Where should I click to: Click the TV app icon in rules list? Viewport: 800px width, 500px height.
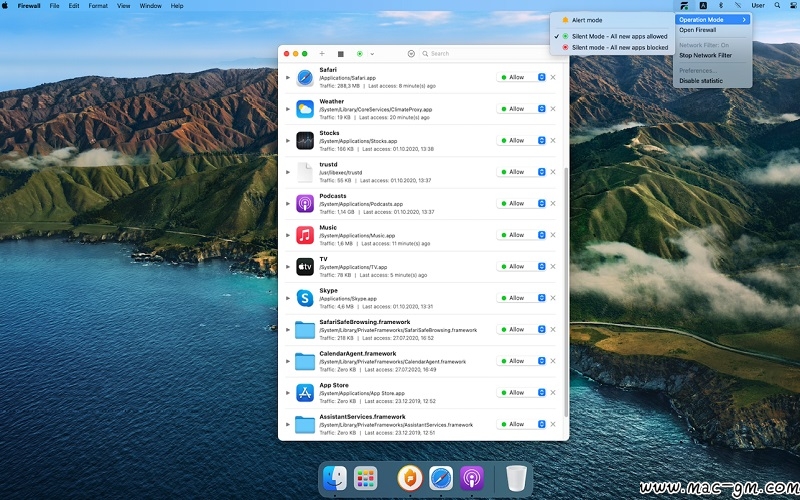pos(305,267)
